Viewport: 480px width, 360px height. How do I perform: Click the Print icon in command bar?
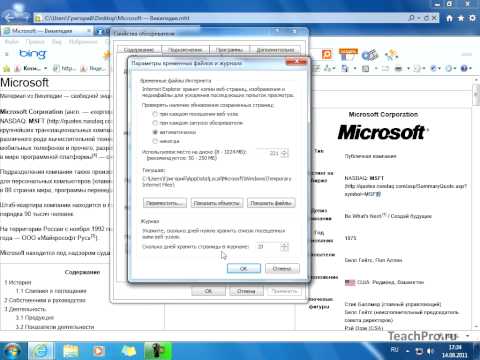[398, 68]
